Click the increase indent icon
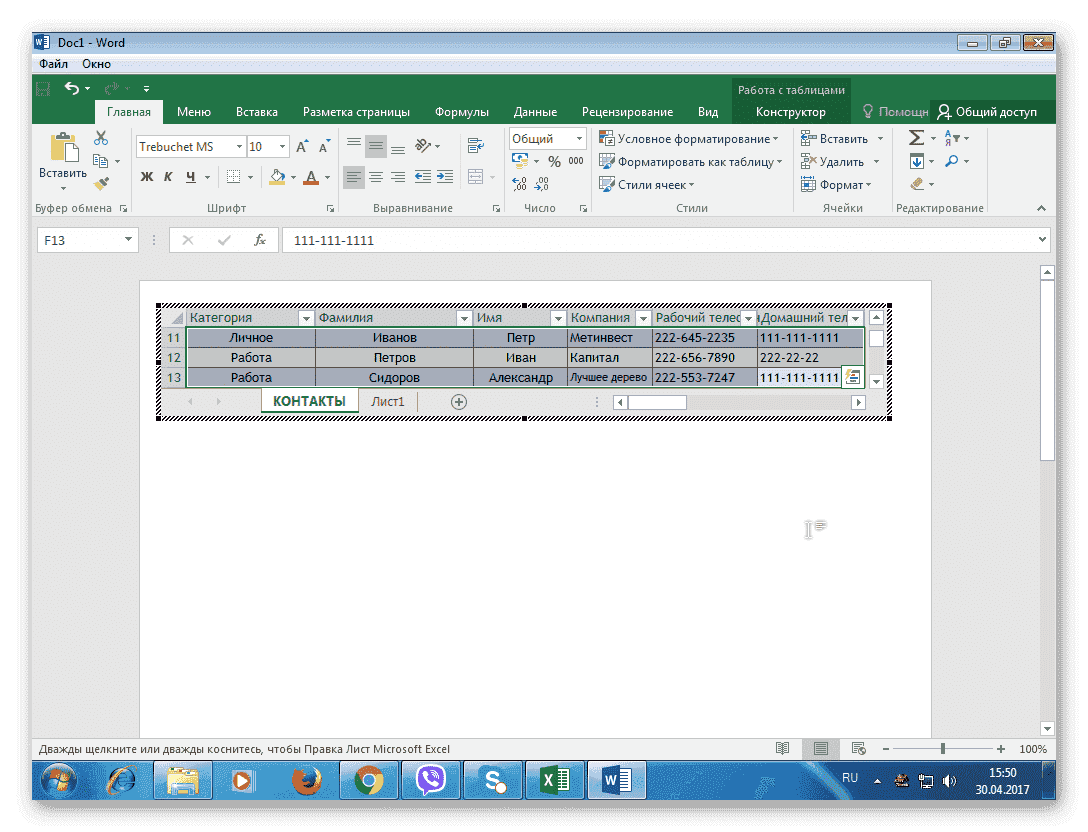This screenshot has width=1088, height=832. click(443, 177)
